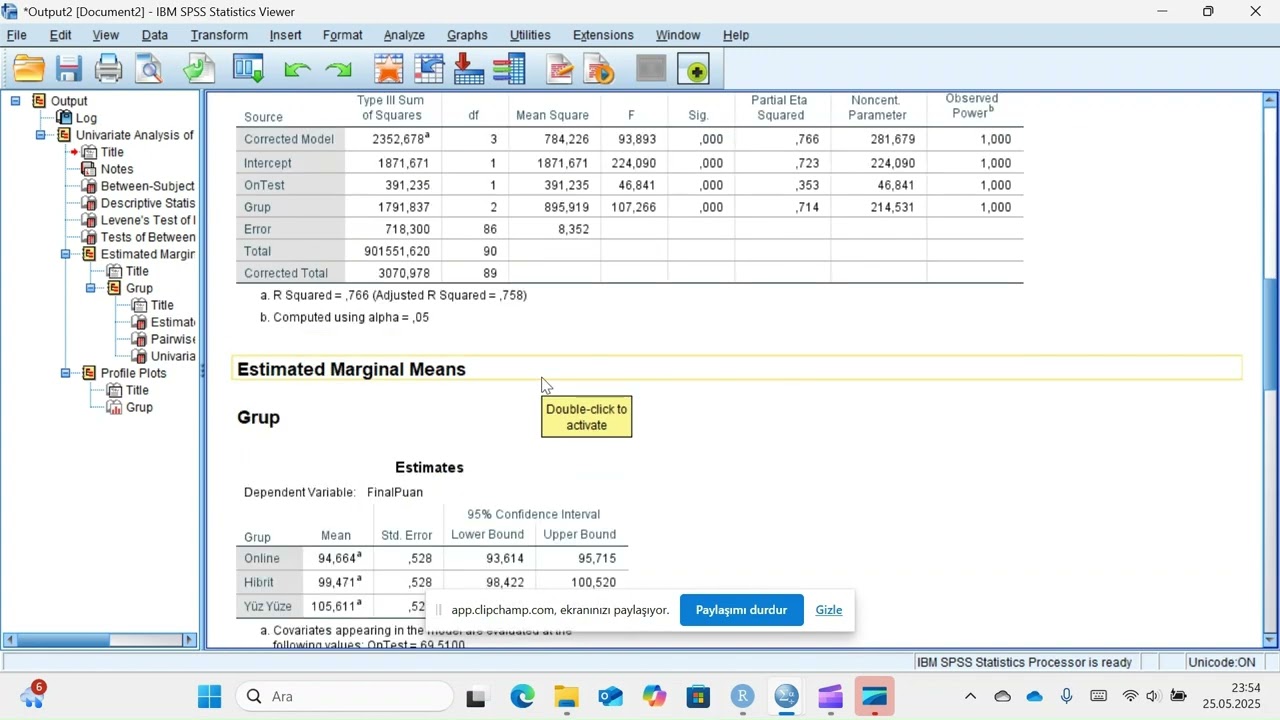Click the Estimates table title
Screen dimensions: 1280x720
point(429,467)
